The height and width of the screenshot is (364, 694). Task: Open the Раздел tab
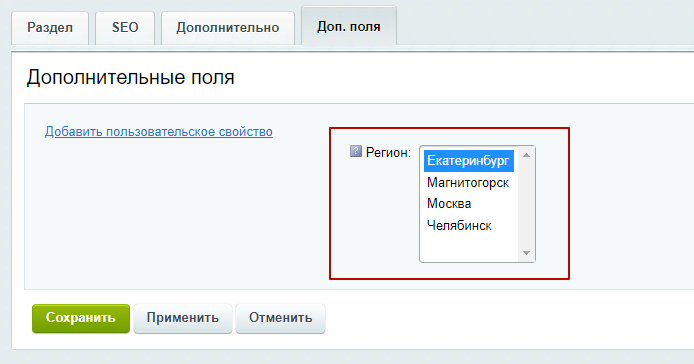50,28
